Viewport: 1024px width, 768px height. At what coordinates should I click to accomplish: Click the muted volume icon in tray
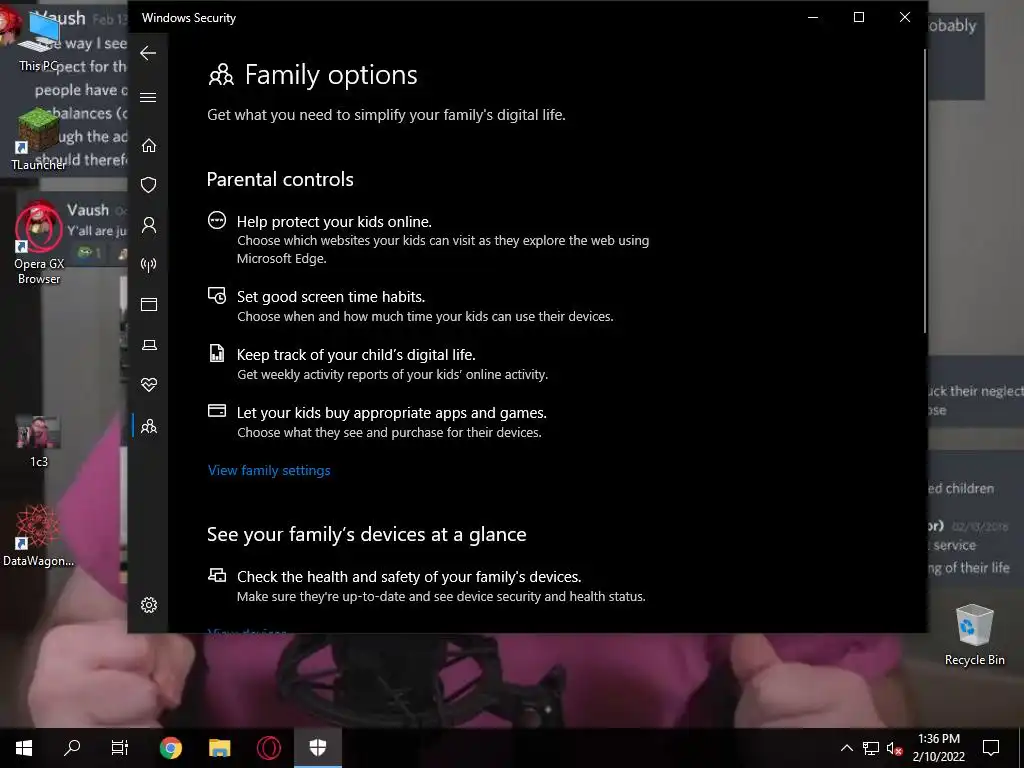coord(894,748)
